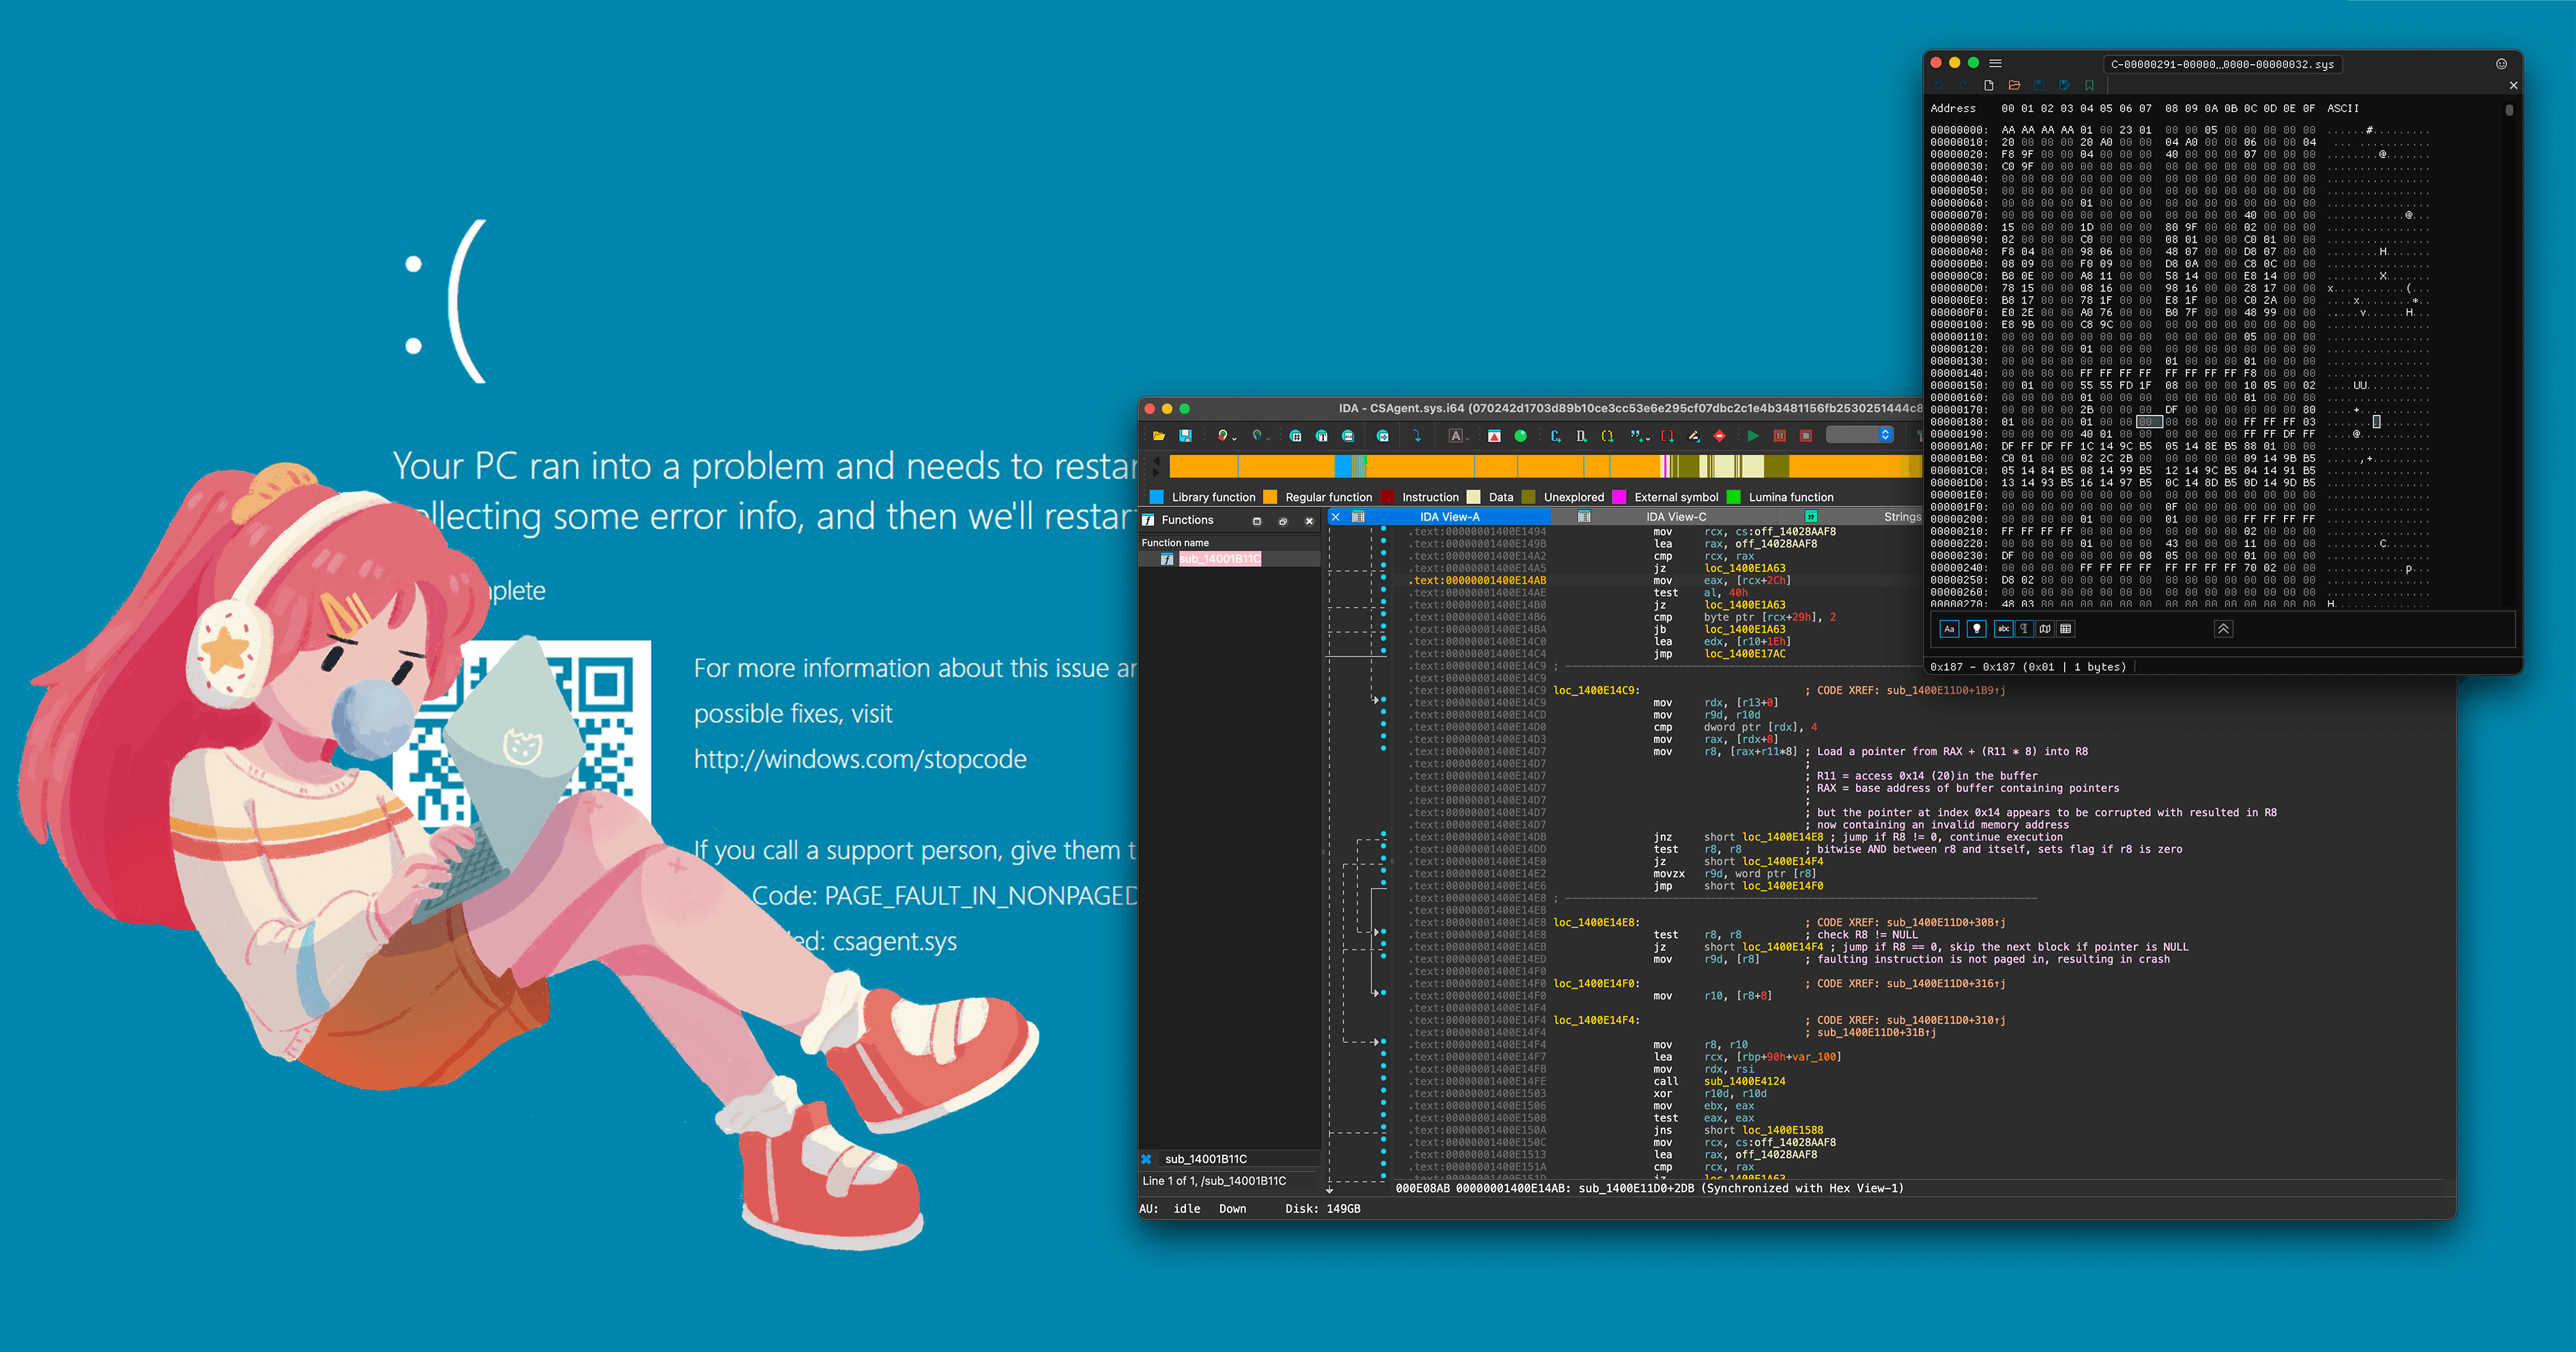Switch to the Strings tab
Image resolution: width=2576 pixels, height=1352 pixels.
(1901, 517)
